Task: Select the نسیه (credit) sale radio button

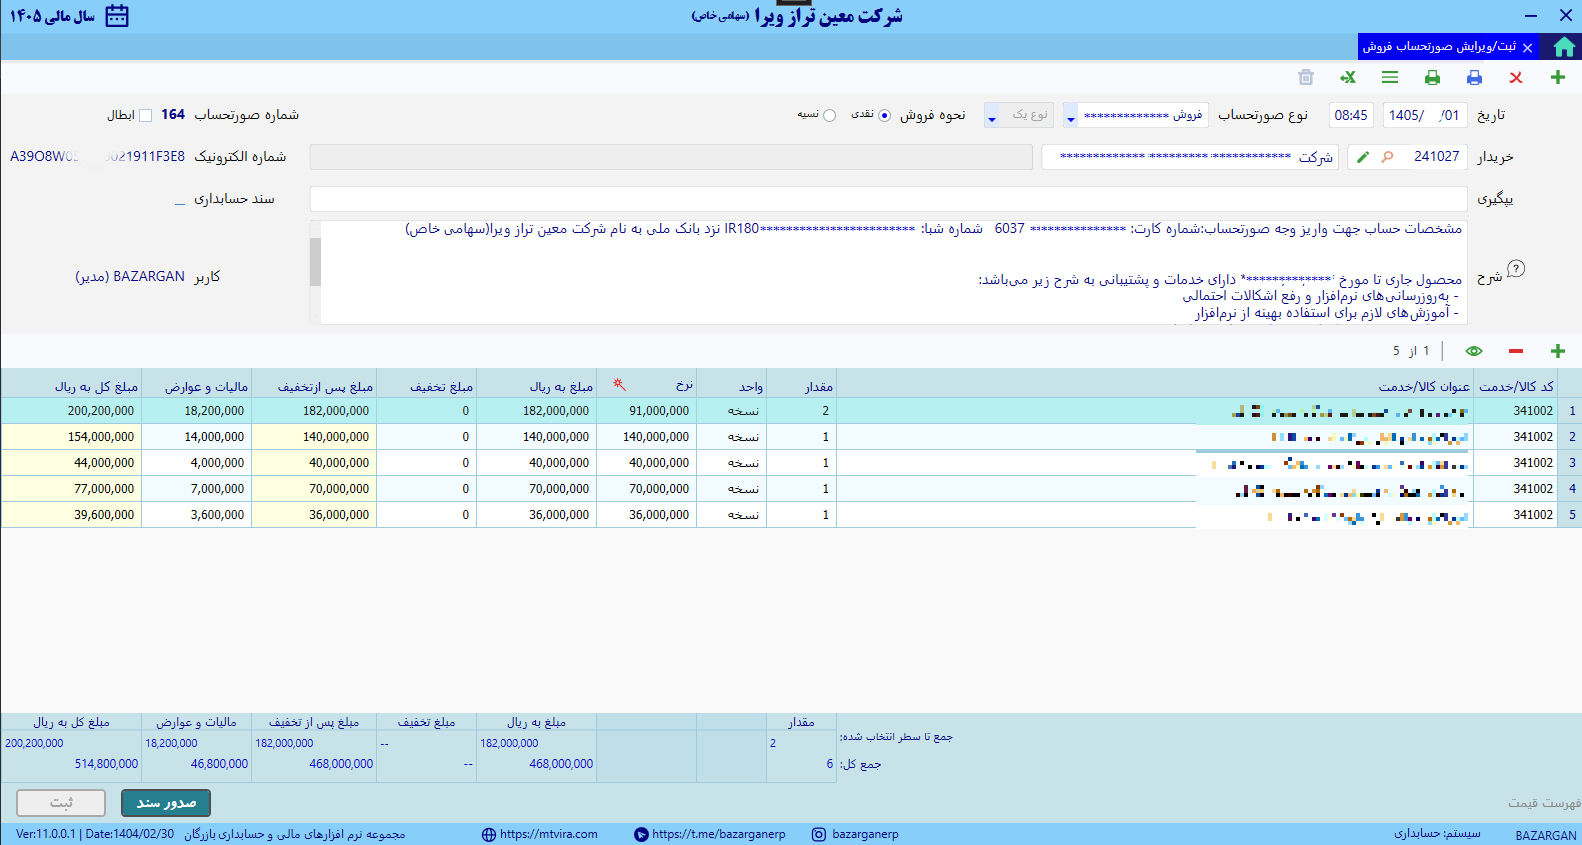Action: pyautogui.click(x=829, y=115)
